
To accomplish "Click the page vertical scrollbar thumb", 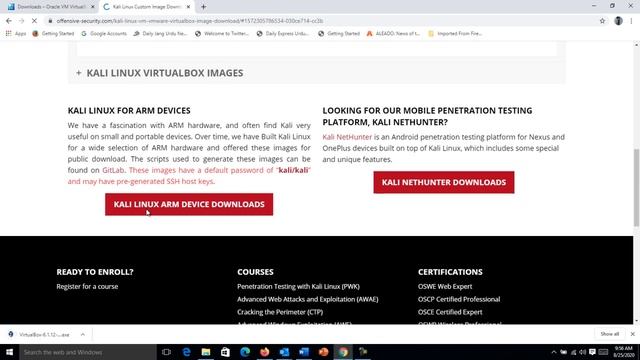I will coord(636,188).
